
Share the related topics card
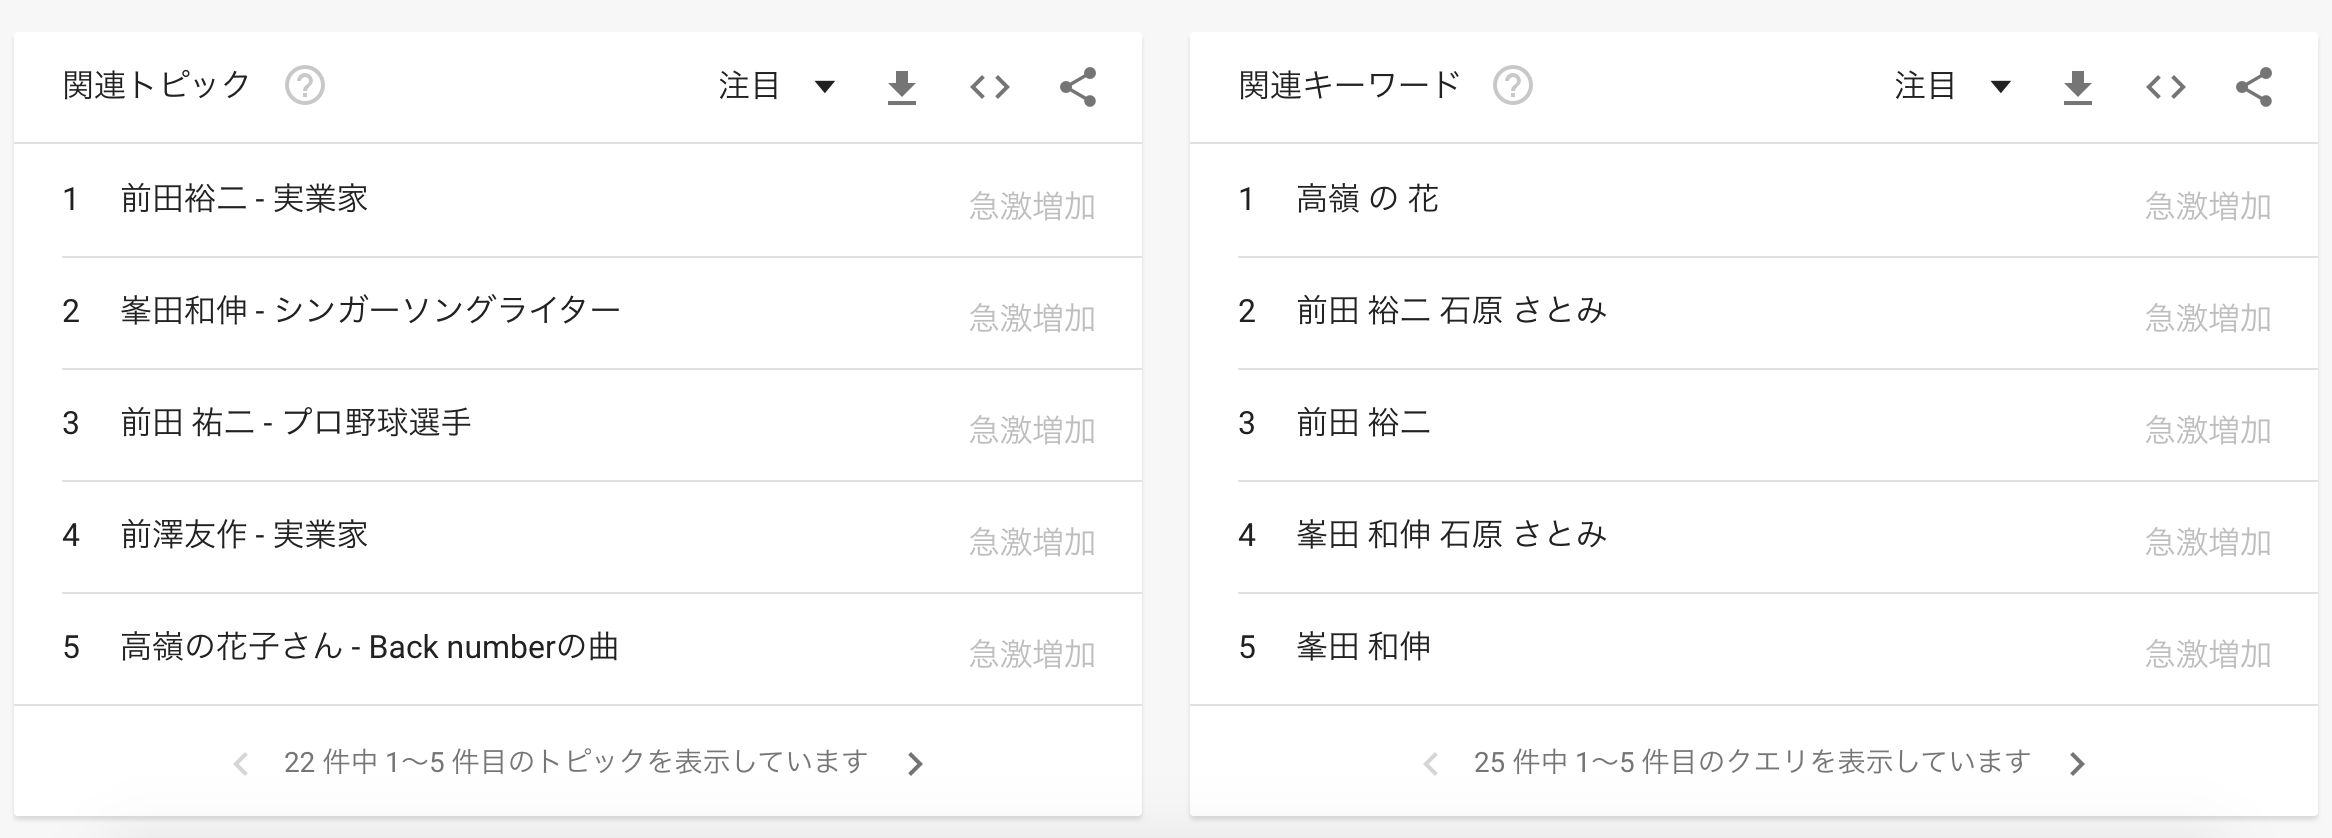click(1078, 87)
